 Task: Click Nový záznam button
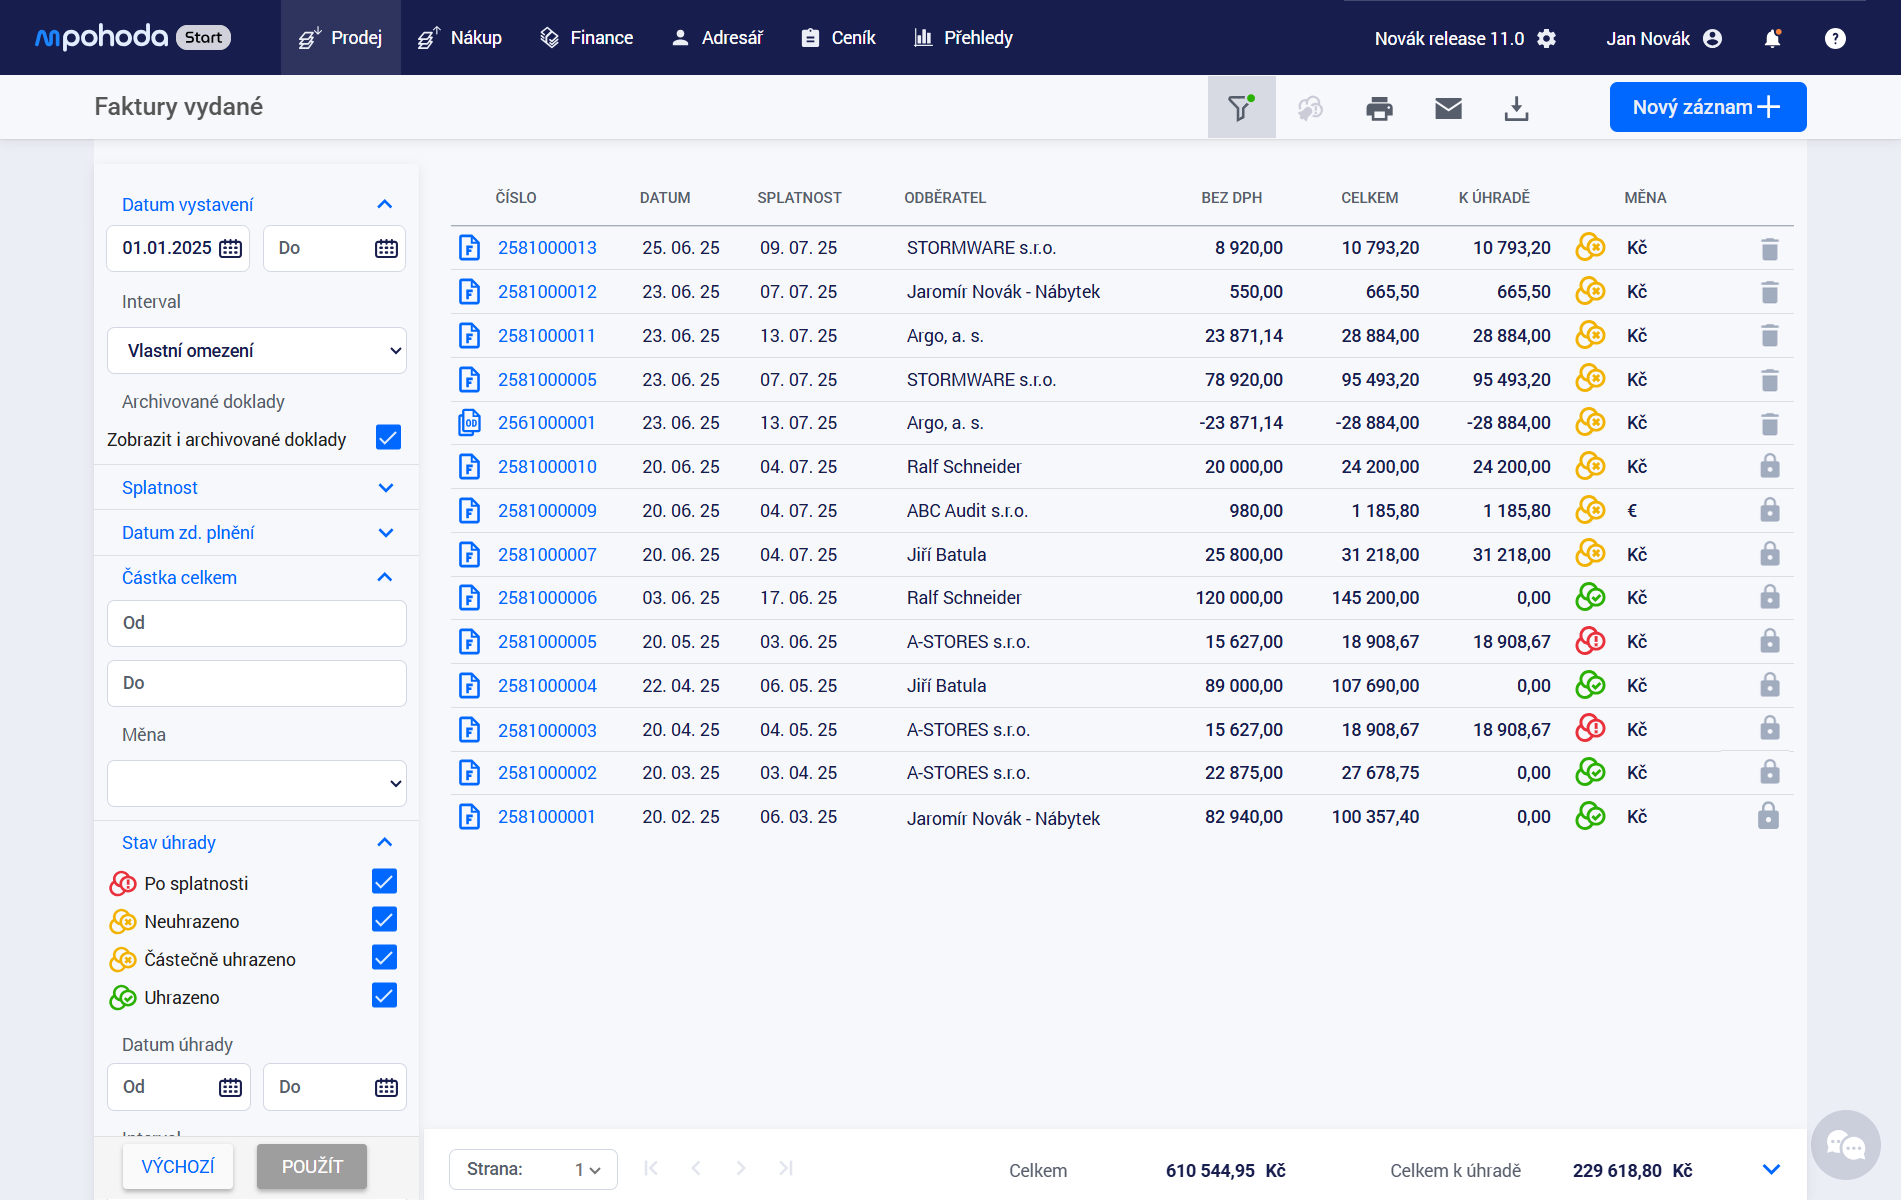point(1707,107)
